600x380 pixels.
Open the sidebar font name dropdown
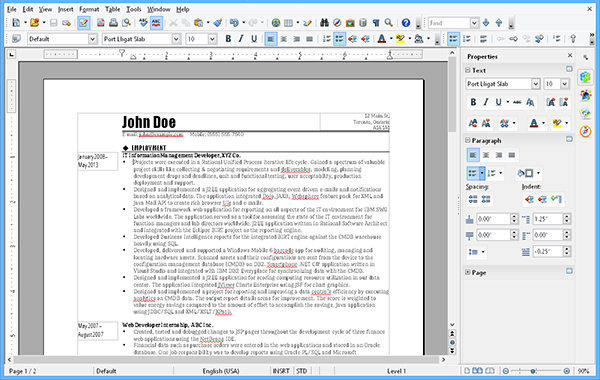pyautogui.click(x=535, y=84)
